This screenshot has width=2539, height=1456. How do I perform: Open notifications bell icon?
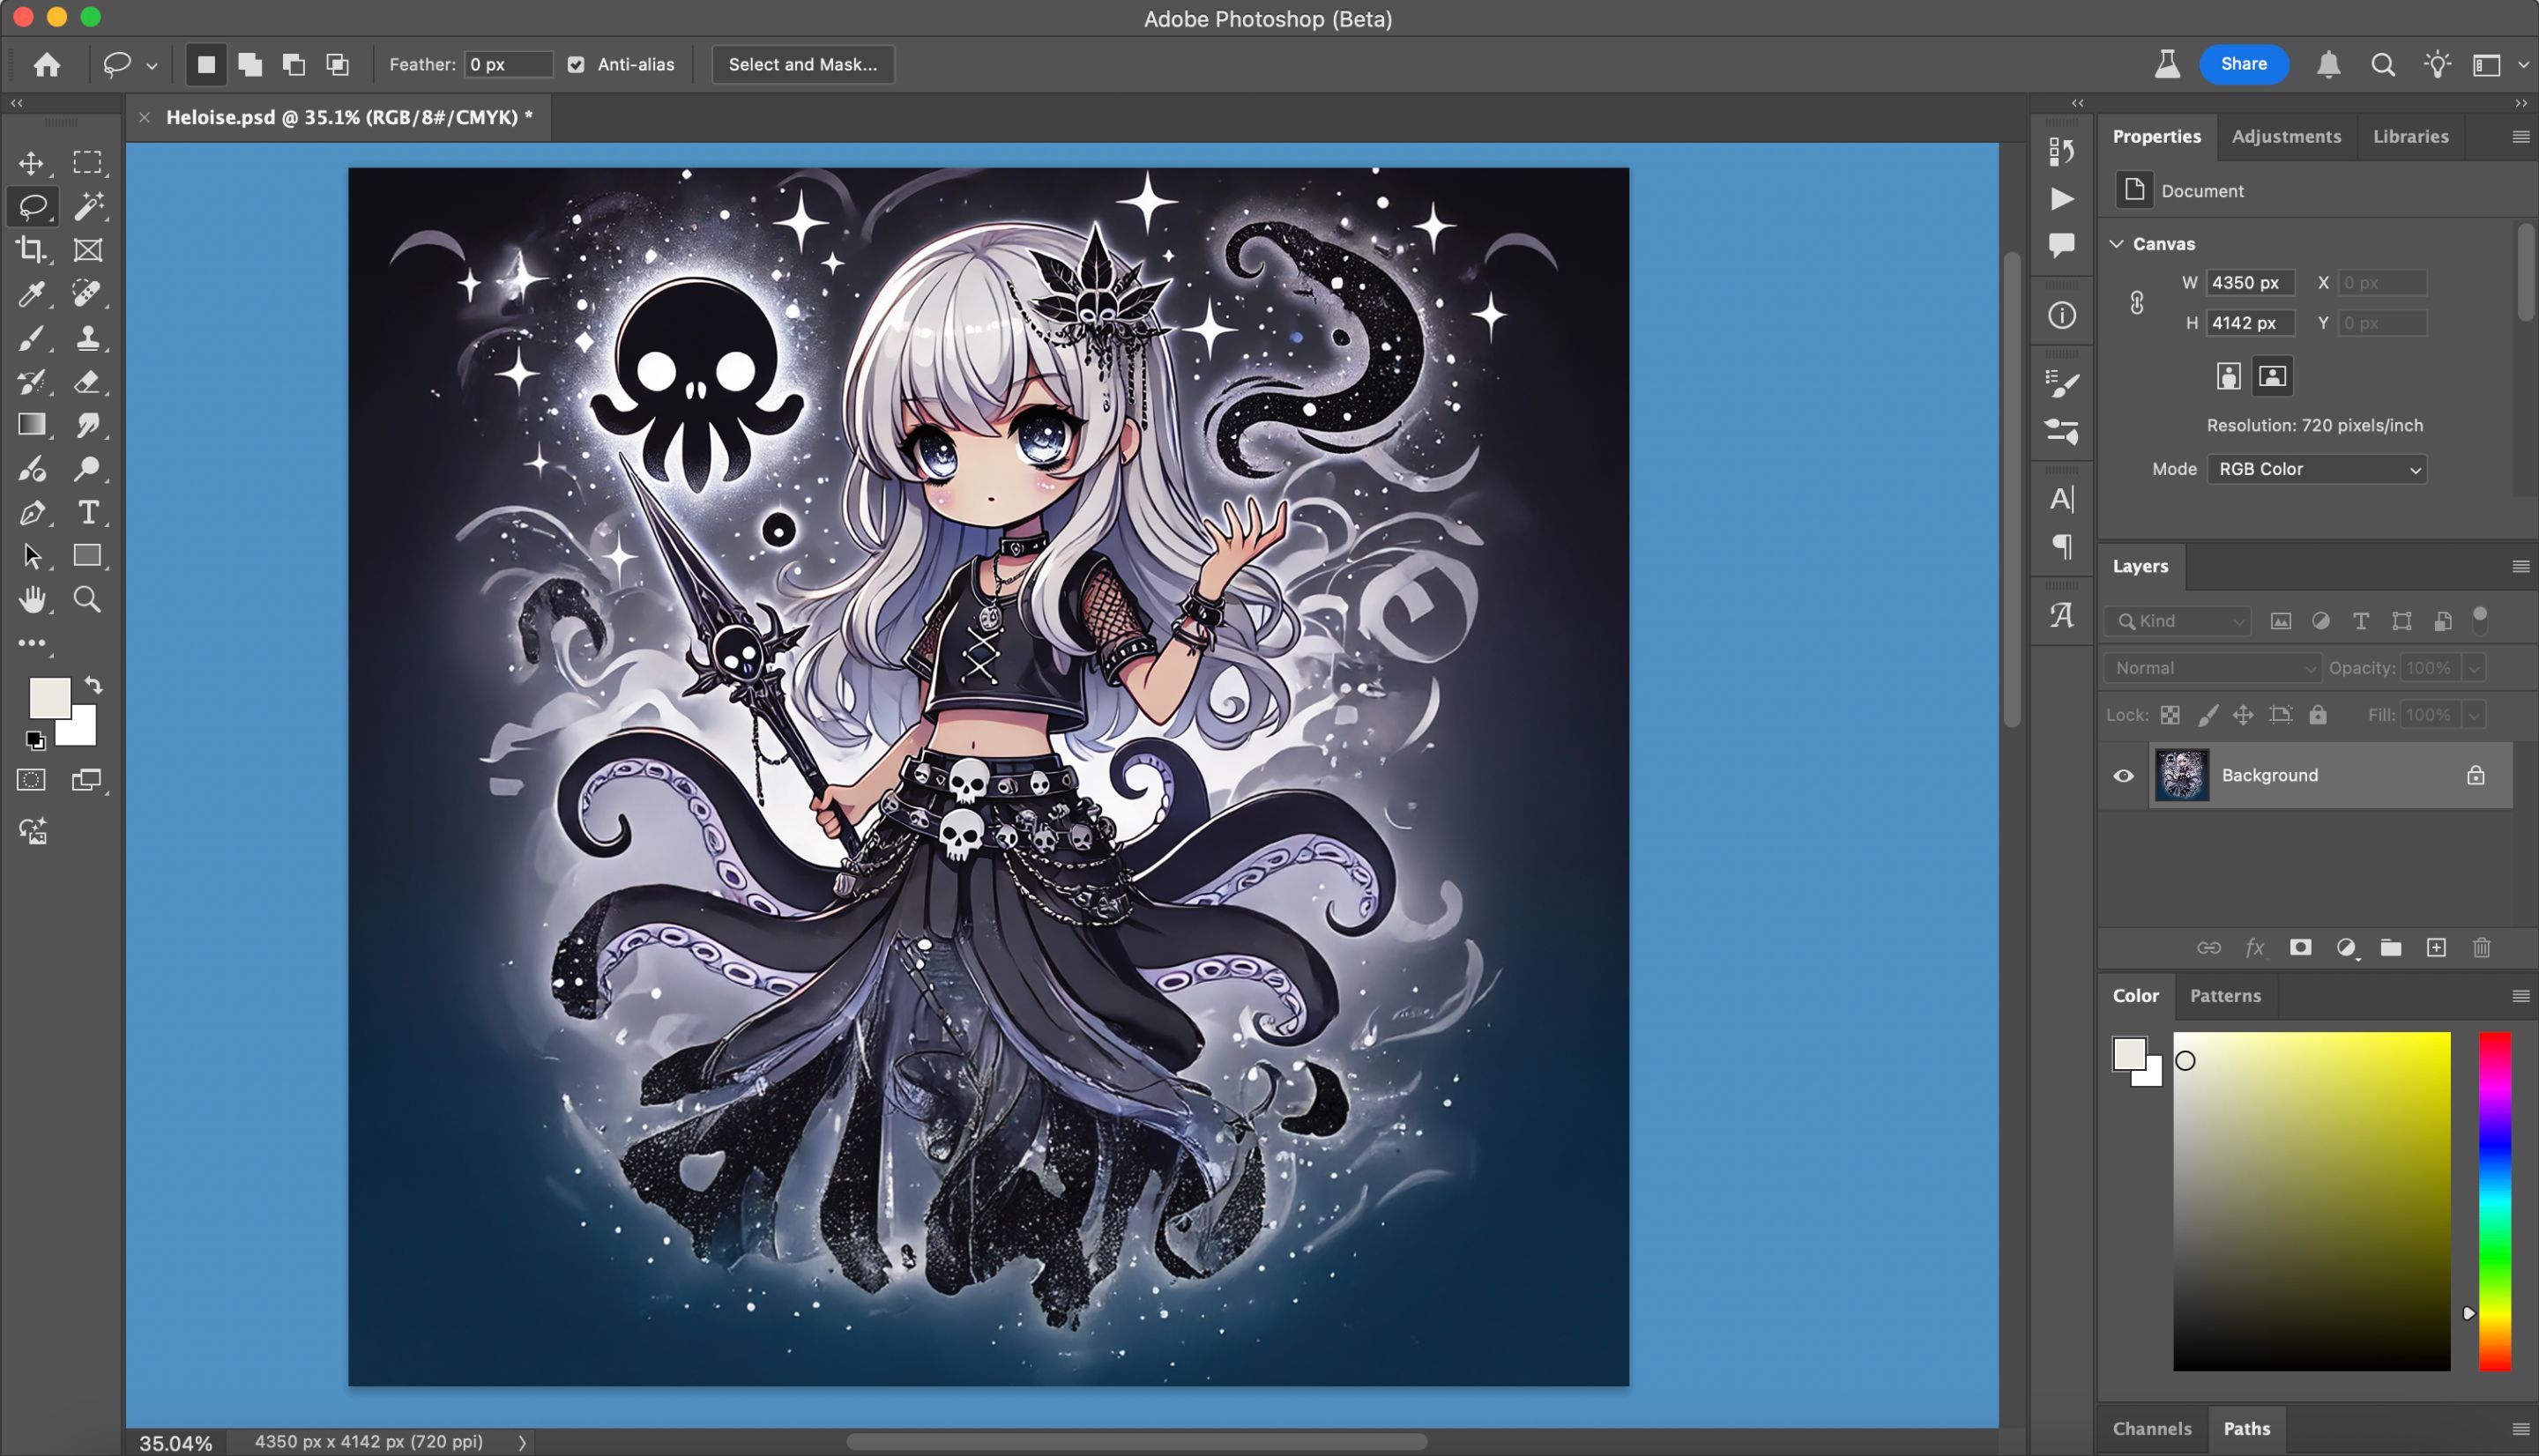[x=2329, y=64]
